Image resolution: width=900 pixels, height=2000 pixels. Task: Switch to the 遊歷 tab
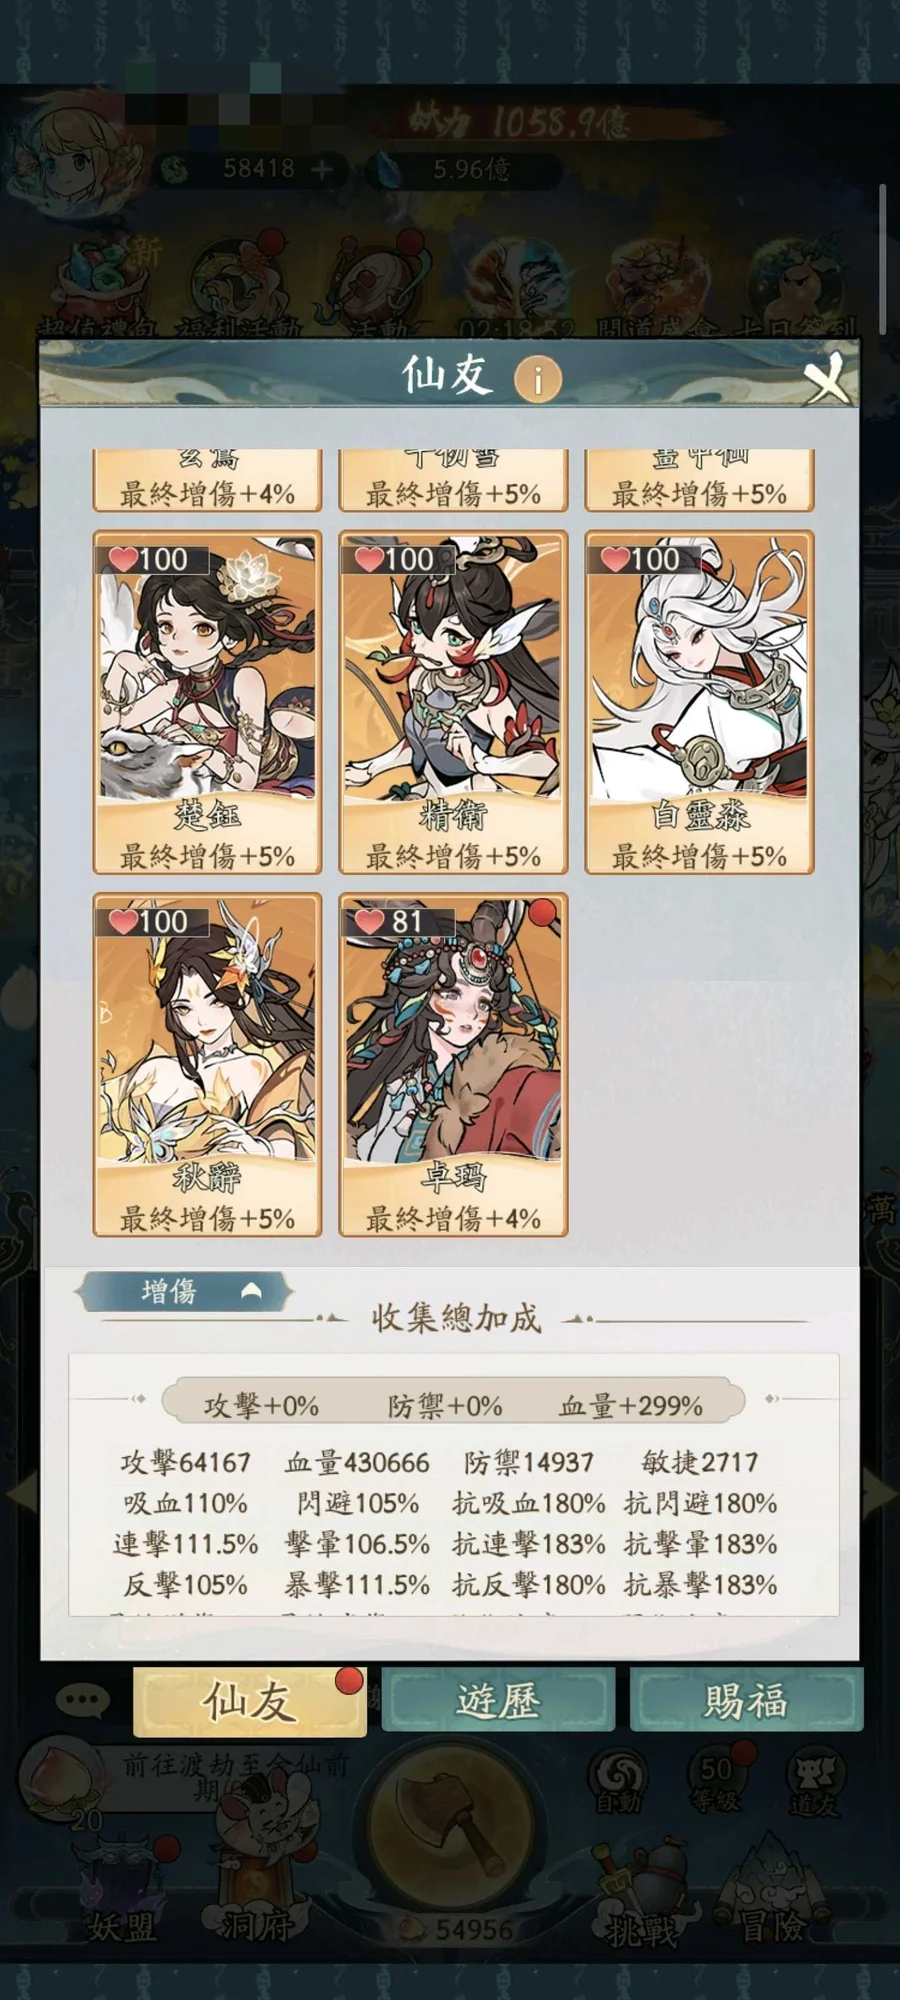point(498,1700)
